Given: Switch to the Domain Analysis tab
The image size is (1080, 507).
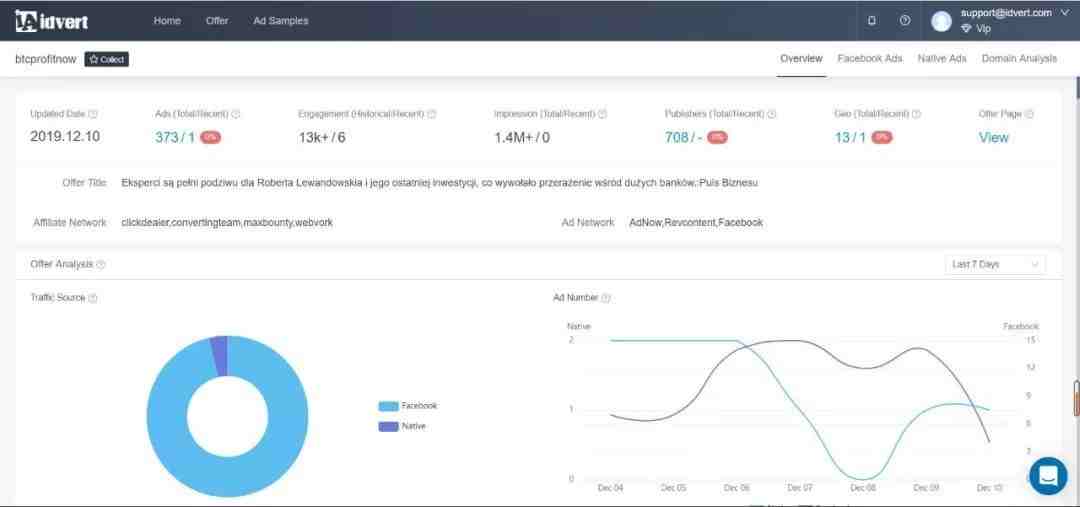Looking at the screenshot, I should click(1019, 59).
